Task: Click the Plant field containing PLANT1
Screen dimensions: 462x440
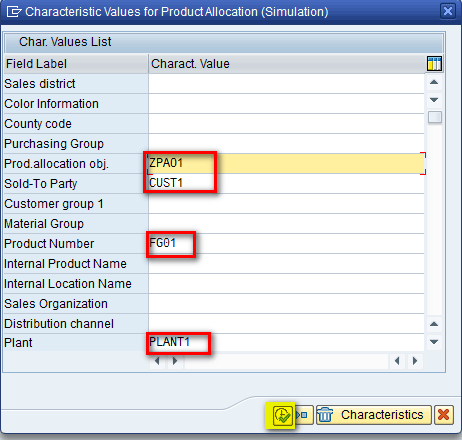Action: point(286,342)
